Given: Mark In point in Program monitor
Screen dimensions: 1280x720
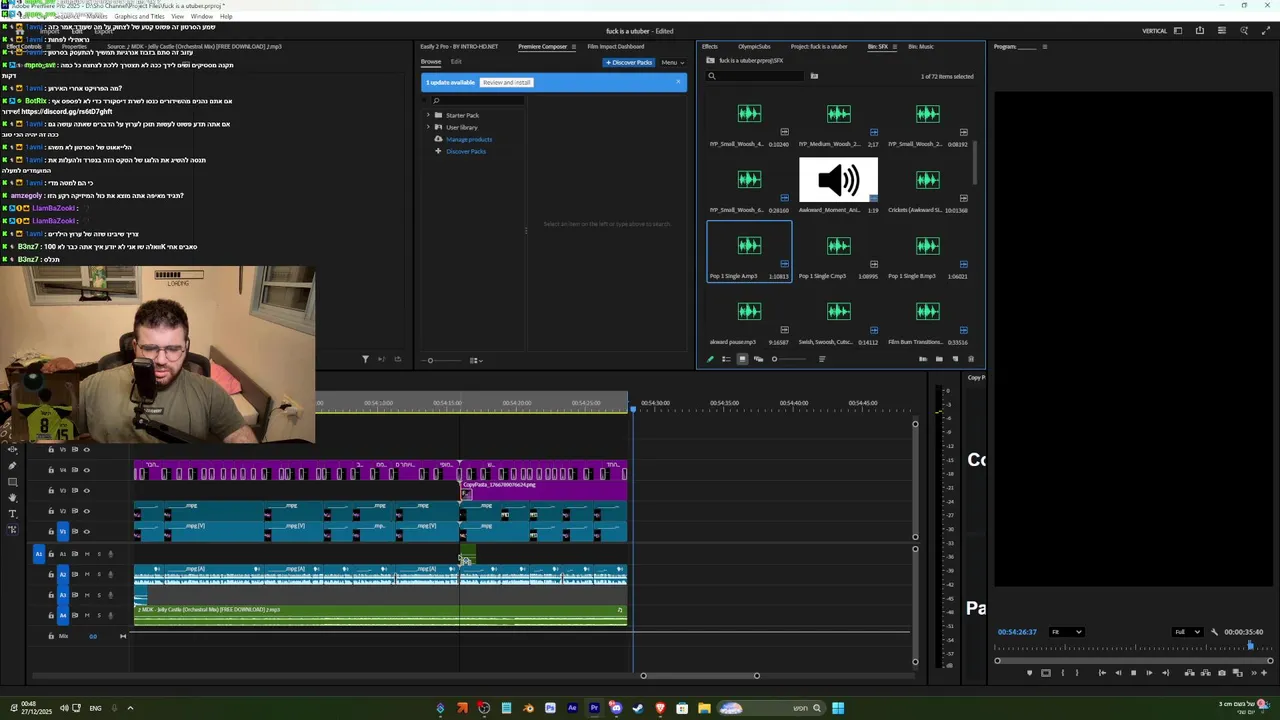Looking at the screenshot, I should [1062, 673].
